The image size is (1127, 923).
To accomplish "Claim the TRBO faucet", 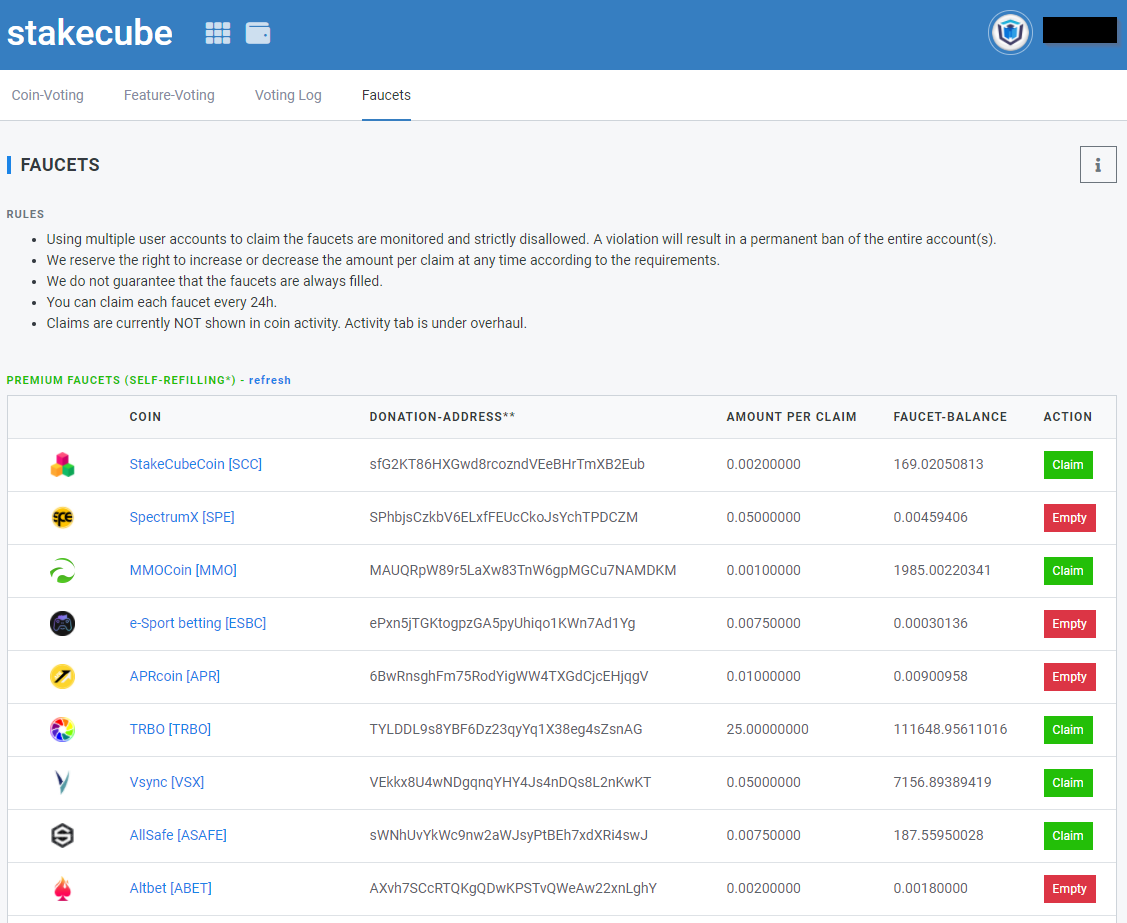I will [1068, 730].
